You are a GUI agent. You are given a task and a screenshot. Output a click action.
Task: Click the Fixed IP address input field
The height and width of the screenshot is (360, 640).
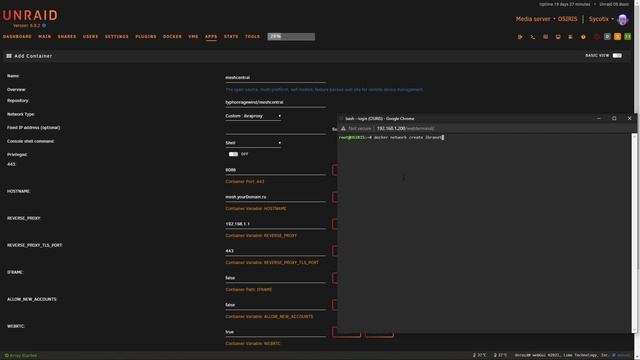(x=276, y=130)
